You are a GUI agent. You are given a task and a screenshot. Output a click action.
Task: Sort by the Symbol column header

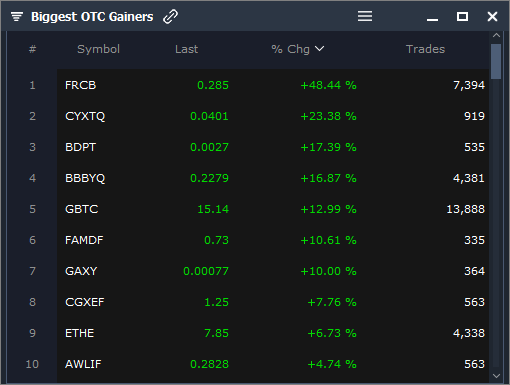point(98,49)
